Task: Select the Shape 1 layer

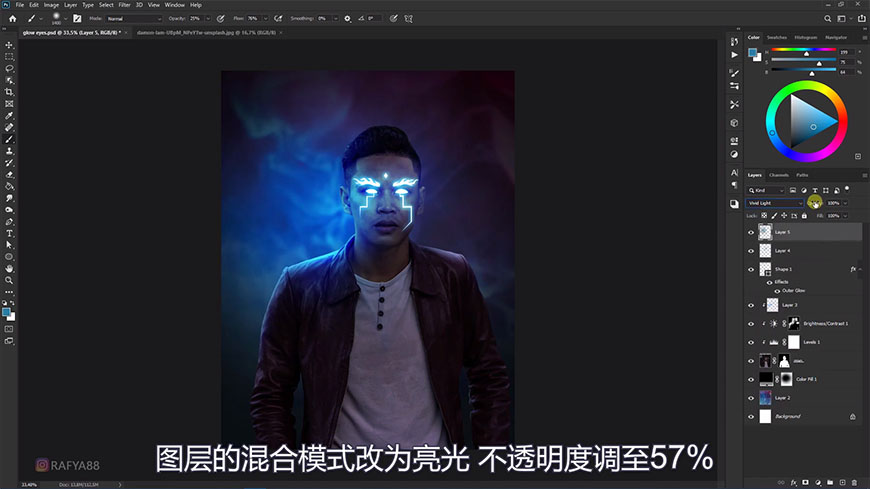Action: pos(800,269)
